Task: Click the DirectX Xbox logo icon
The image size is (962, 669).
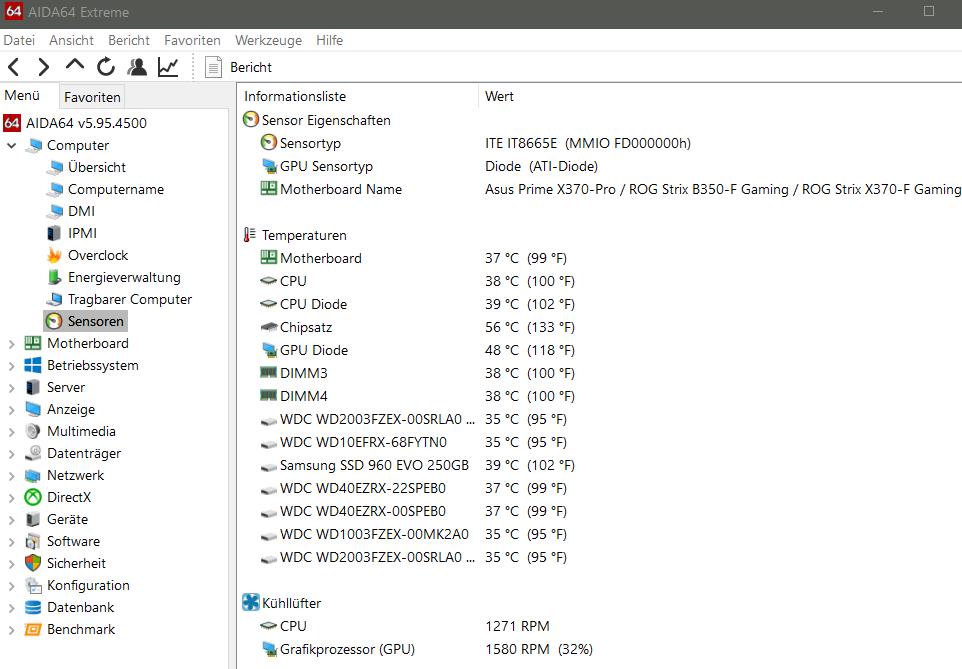Action: [33, 497]
